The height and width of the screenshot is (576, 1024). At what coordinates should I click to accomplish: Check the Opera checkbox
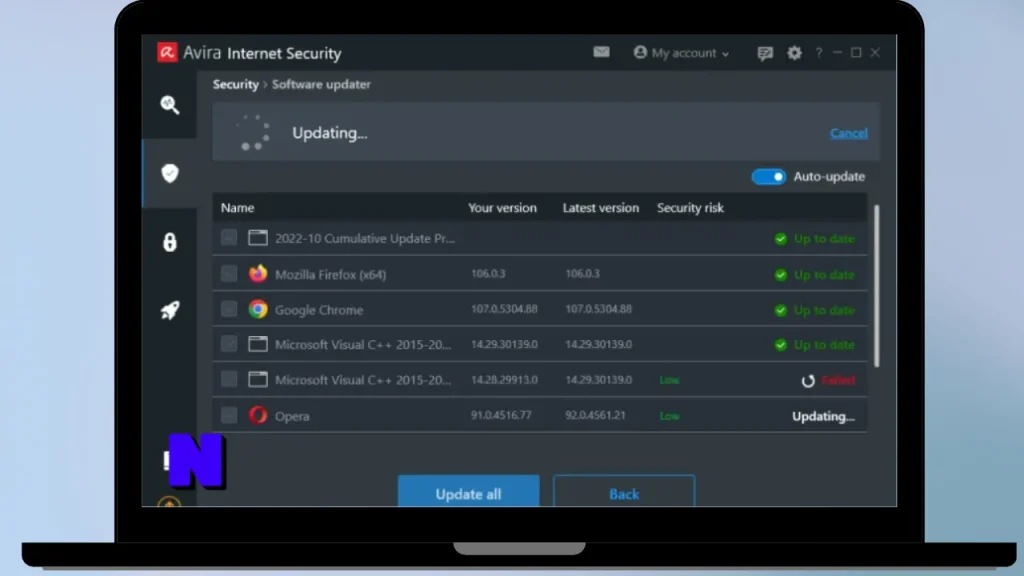click(x=229, y=415)
